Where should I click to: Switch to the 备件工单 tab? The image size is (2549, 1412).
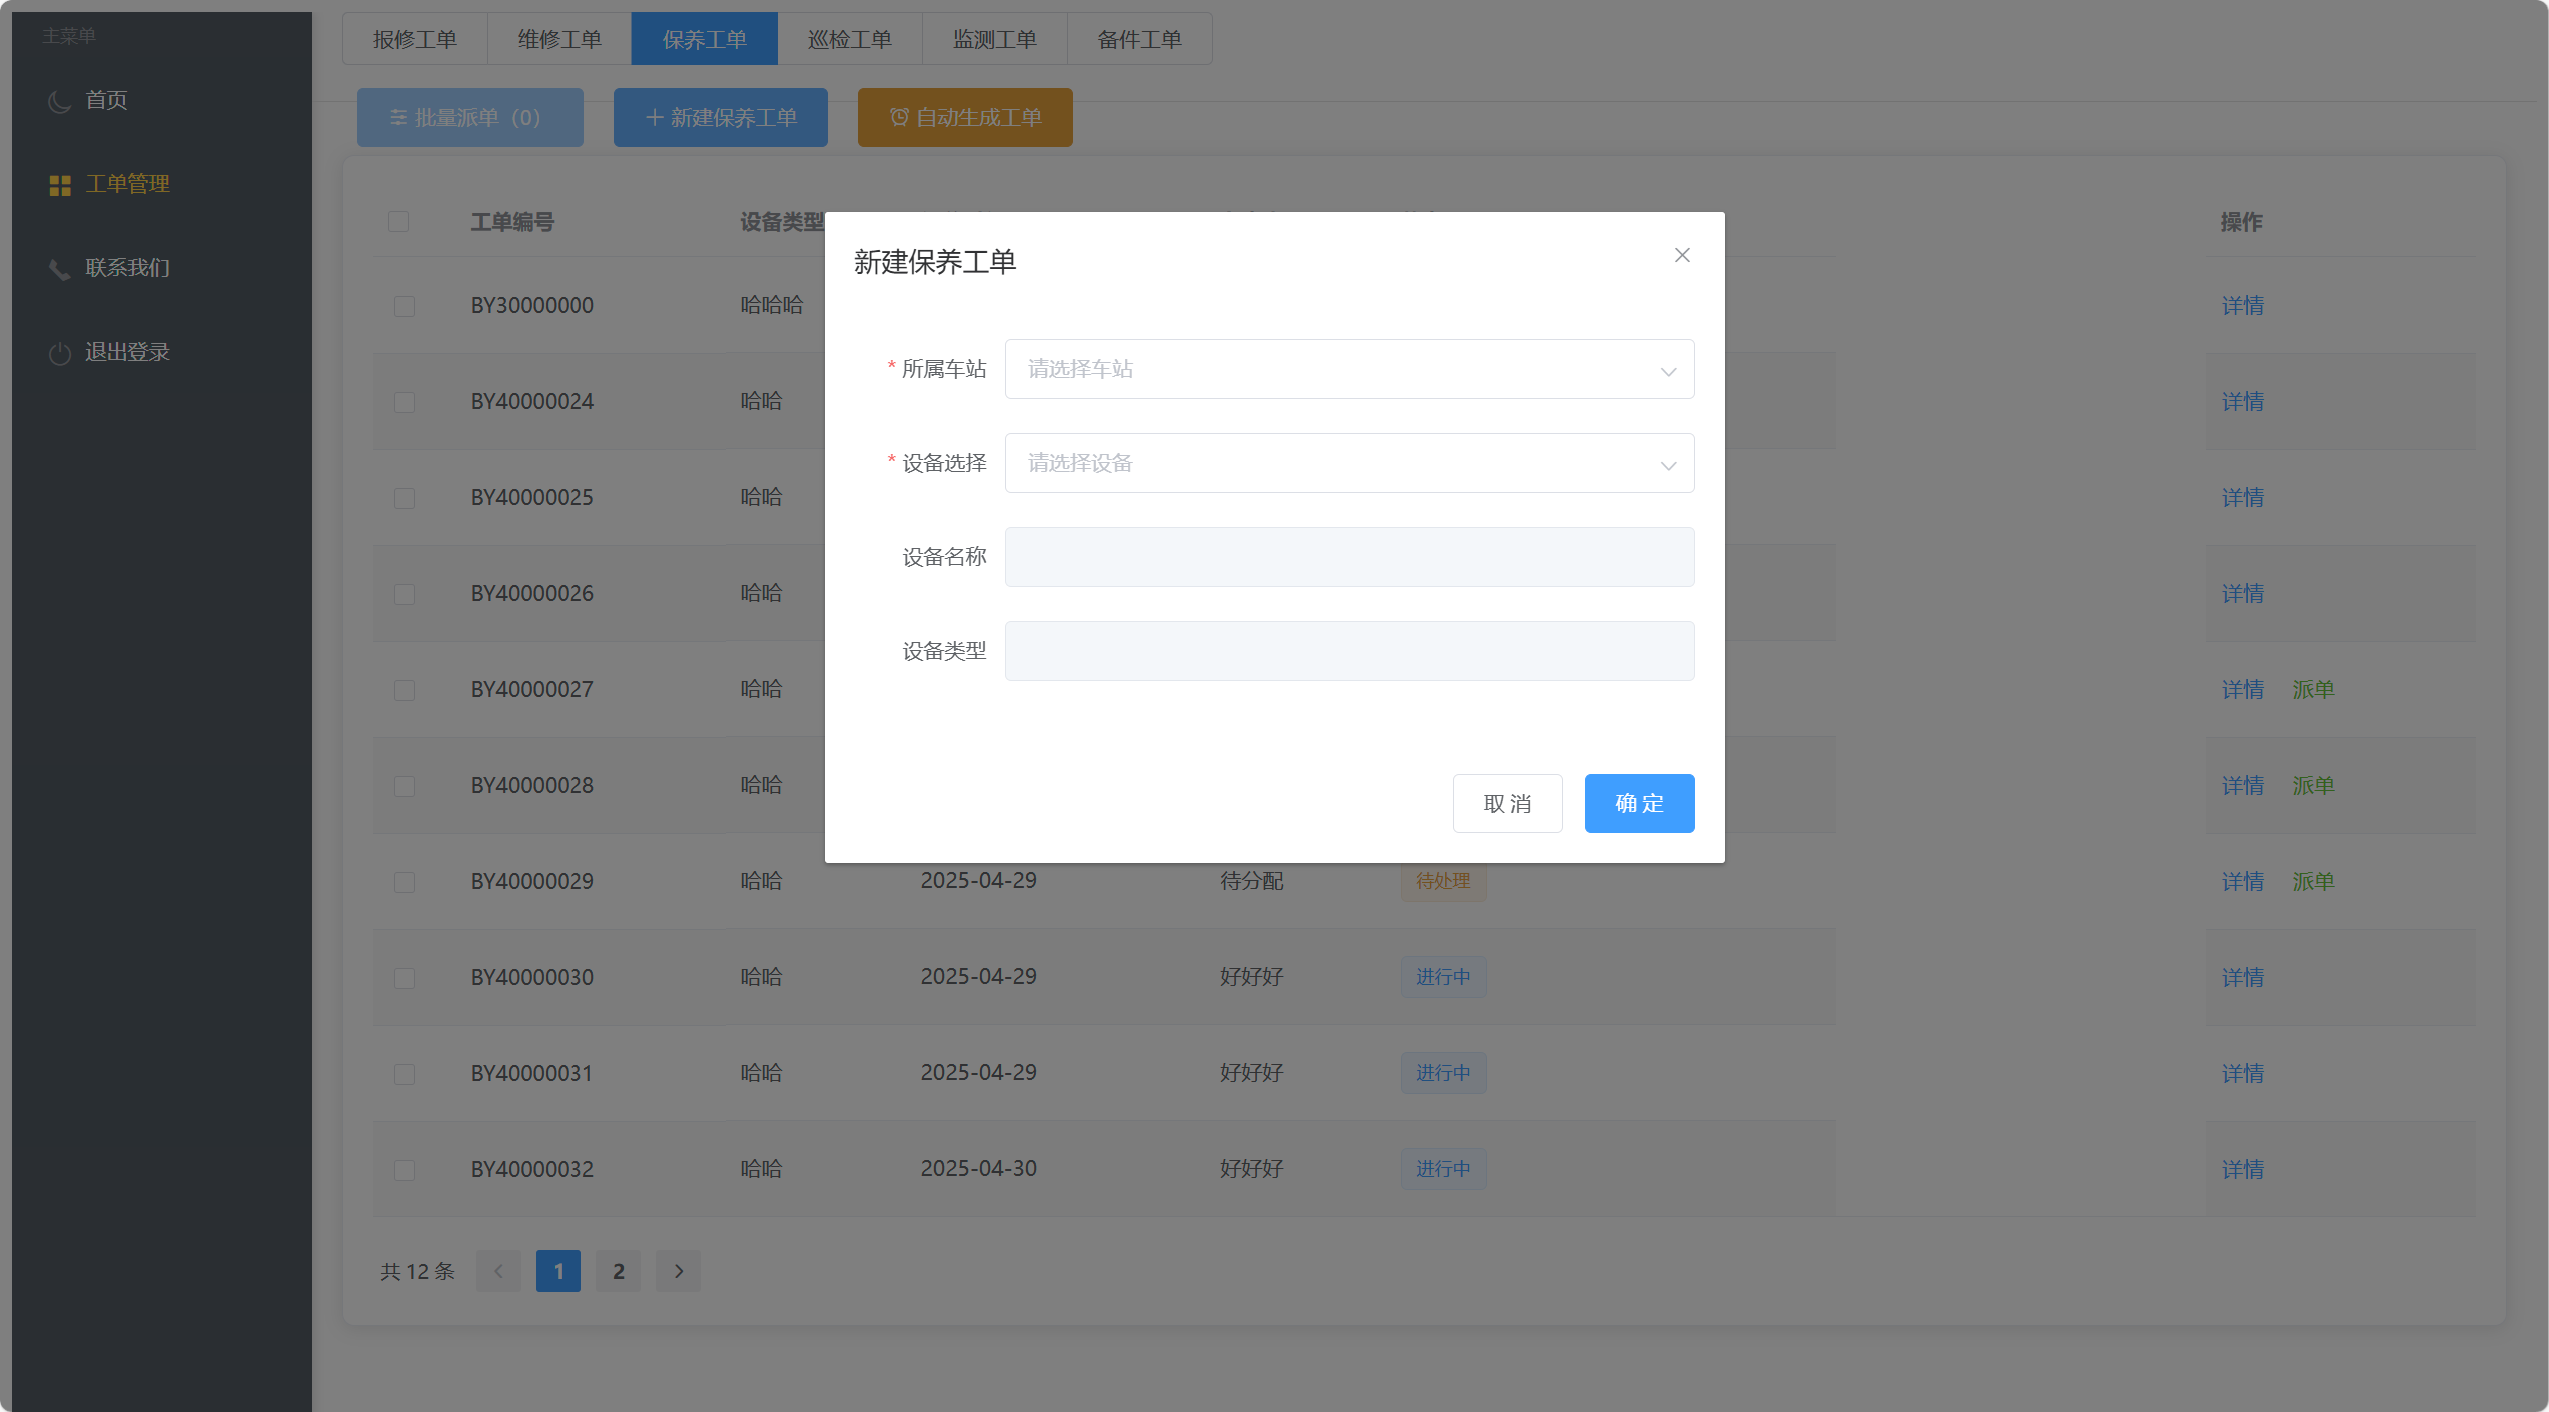click(x=1139, y=39)
